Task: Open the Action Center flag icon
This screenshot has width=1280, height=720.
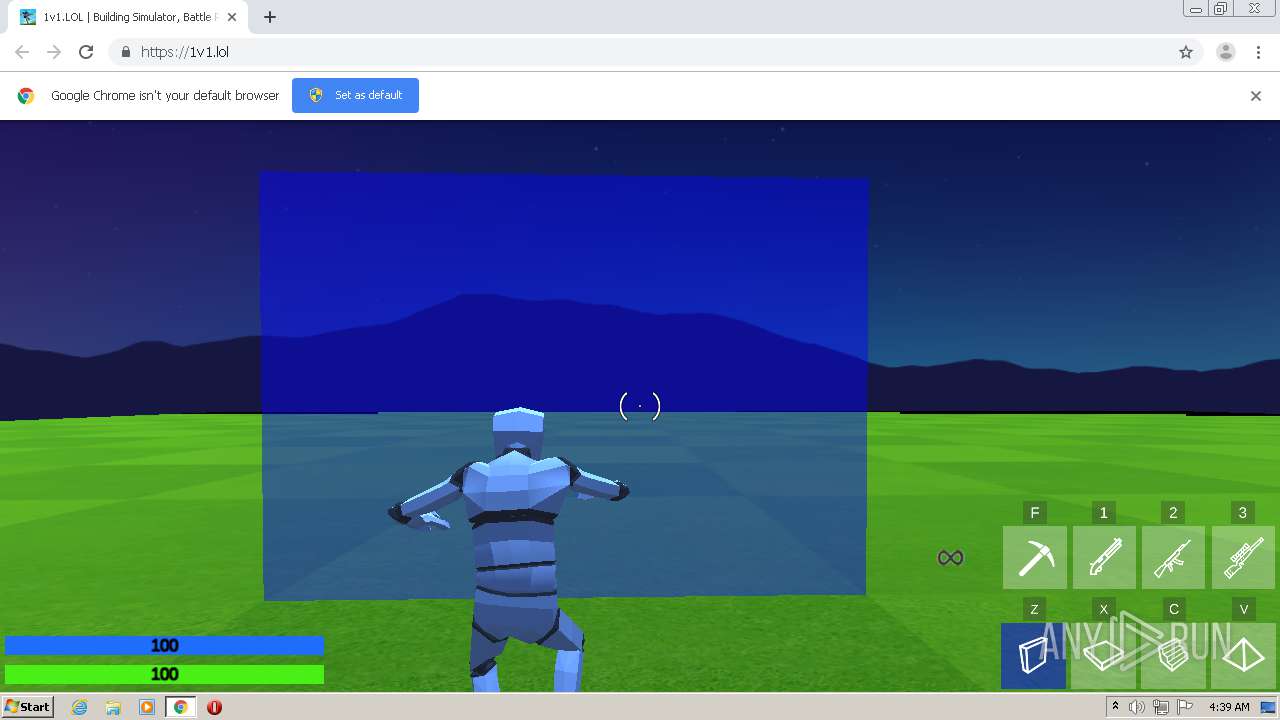Action: coord(1185,707)
